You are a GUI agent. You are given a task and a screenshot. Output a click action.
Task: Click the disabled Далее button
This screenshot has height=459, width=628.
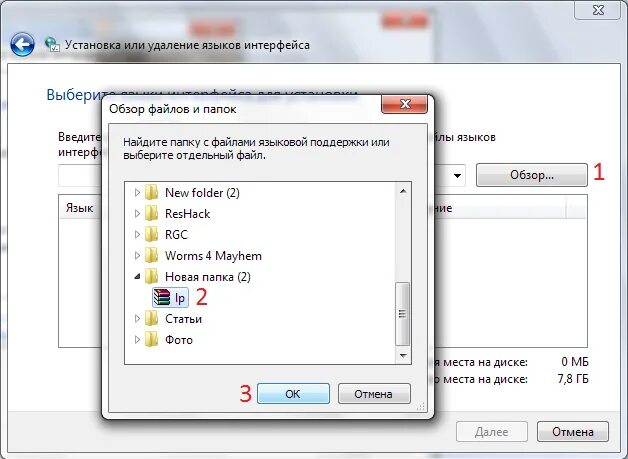click(x=491, y=432)
